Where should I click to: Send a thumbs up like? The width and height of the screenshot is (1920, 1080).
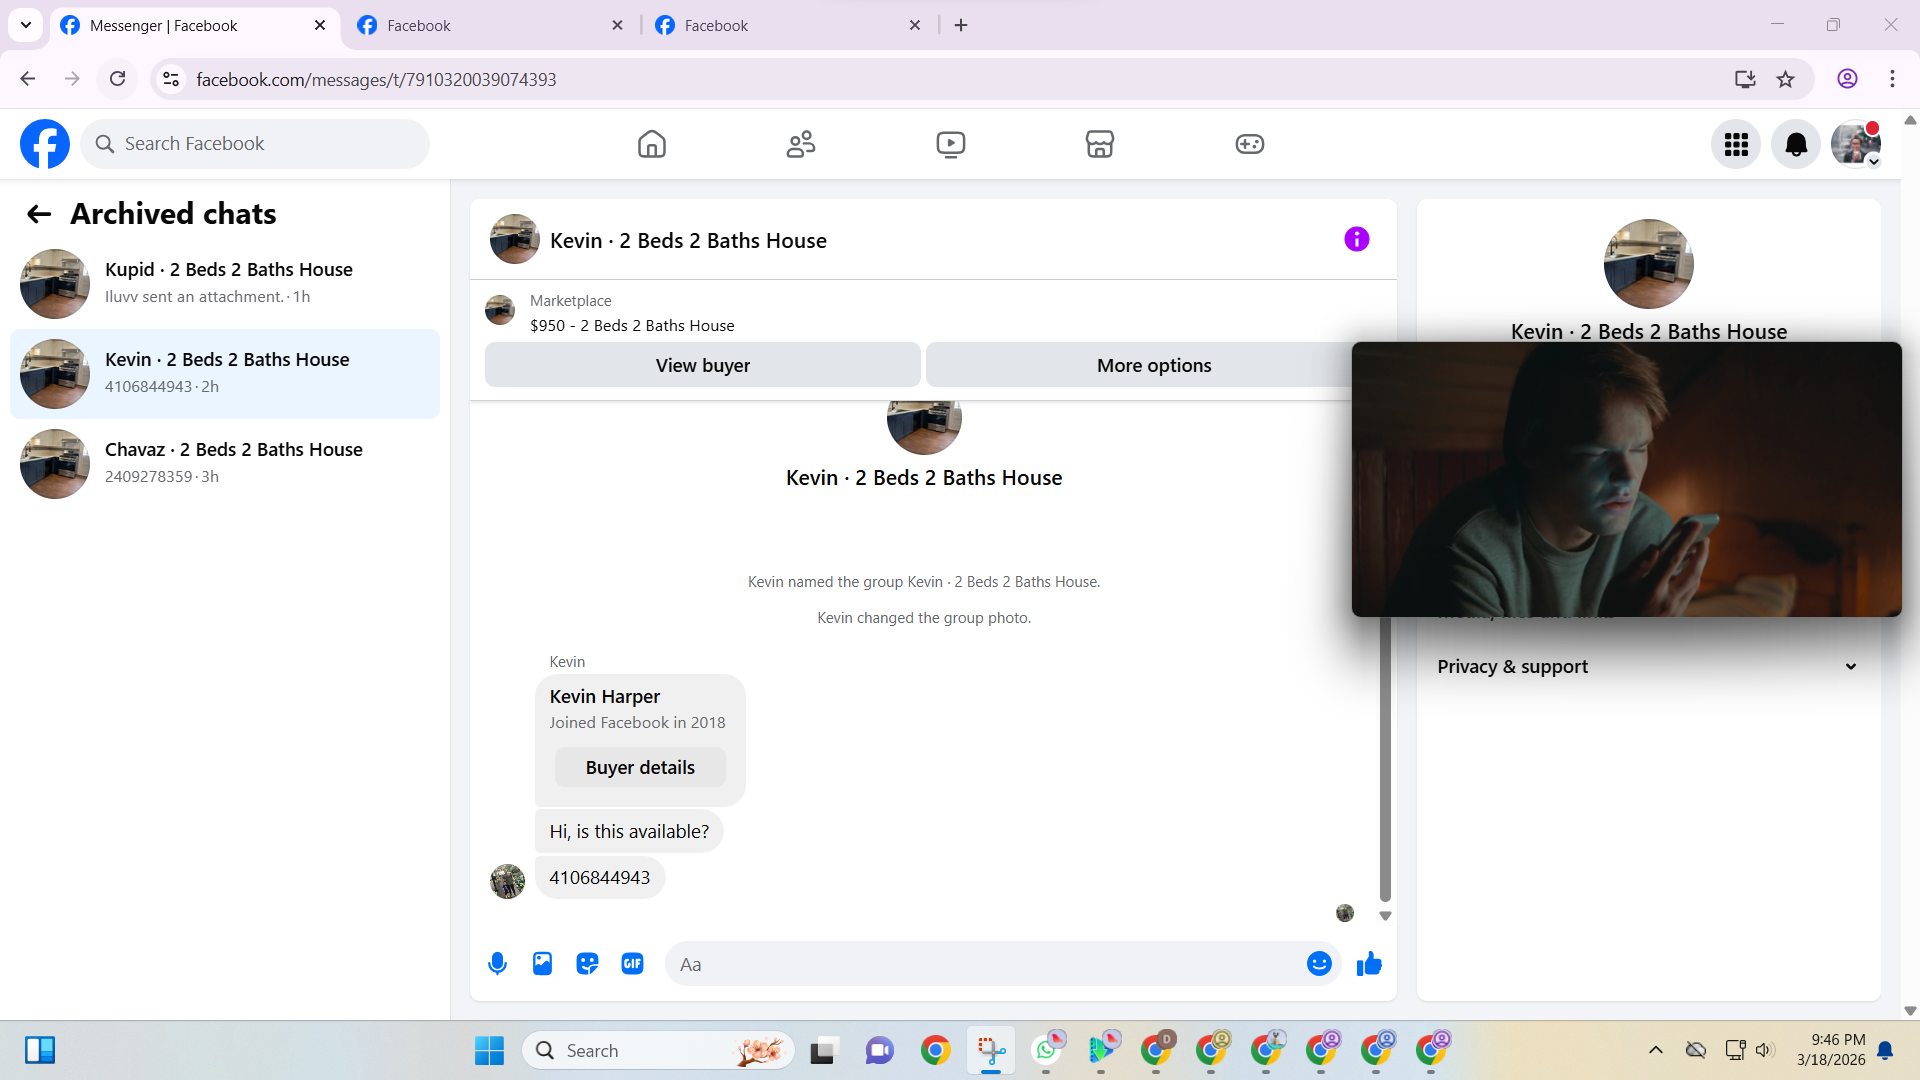(1369, 964)
